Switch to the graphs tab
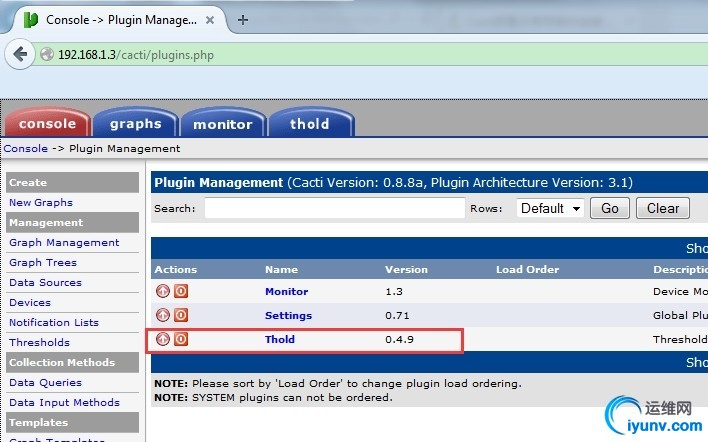708x442 pixels. tap(135, 123)
